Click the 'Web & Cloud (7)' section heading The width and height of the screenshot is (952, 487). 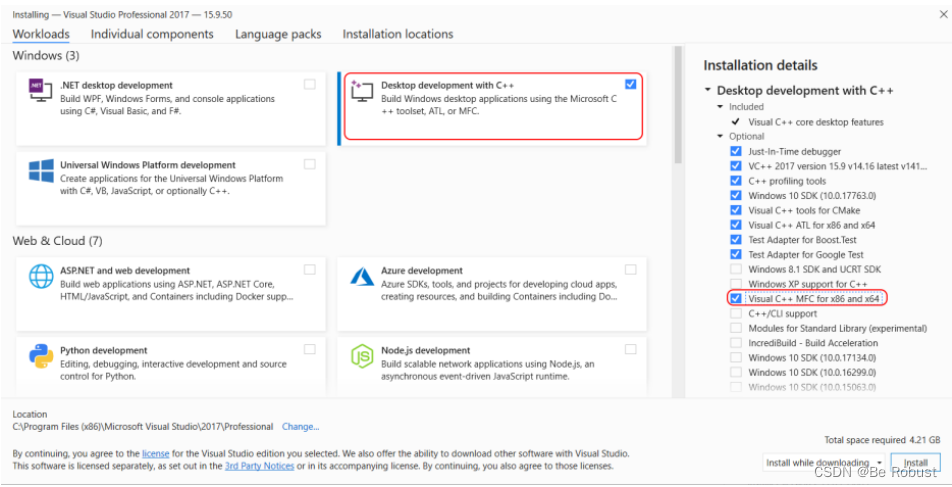57,241
